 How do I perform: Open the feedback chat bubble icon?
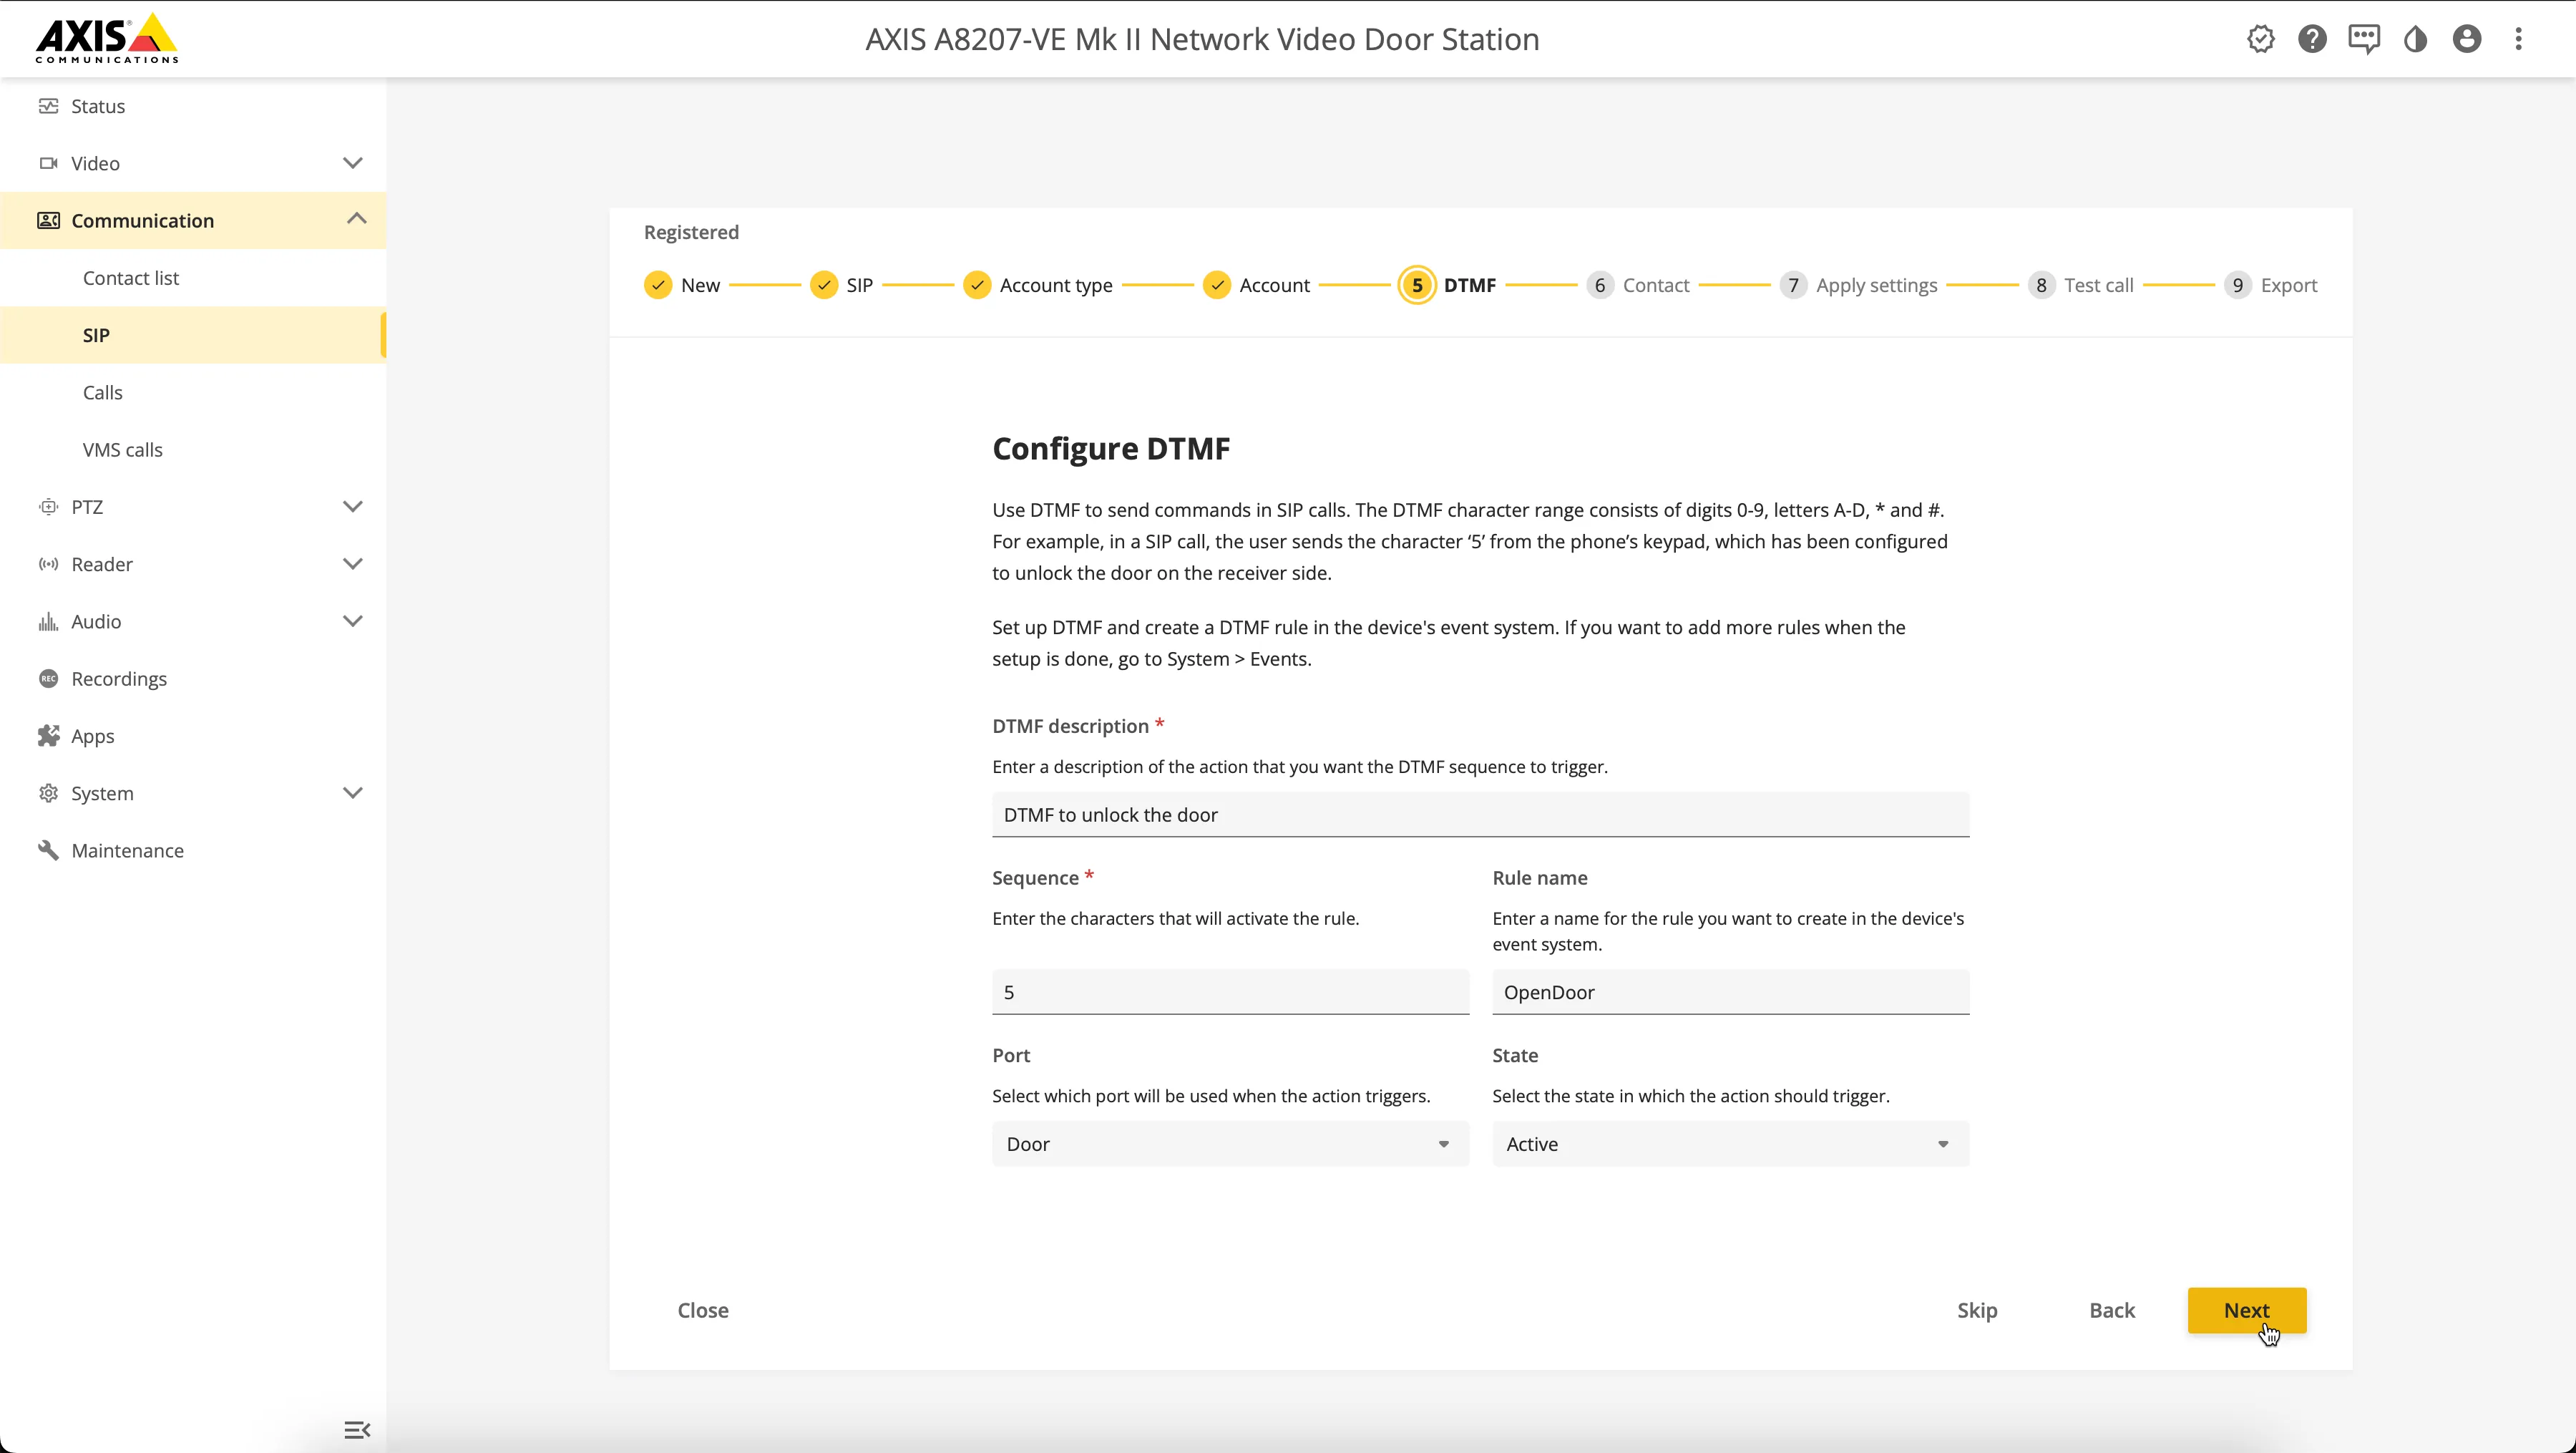[x=2364, y=39]
